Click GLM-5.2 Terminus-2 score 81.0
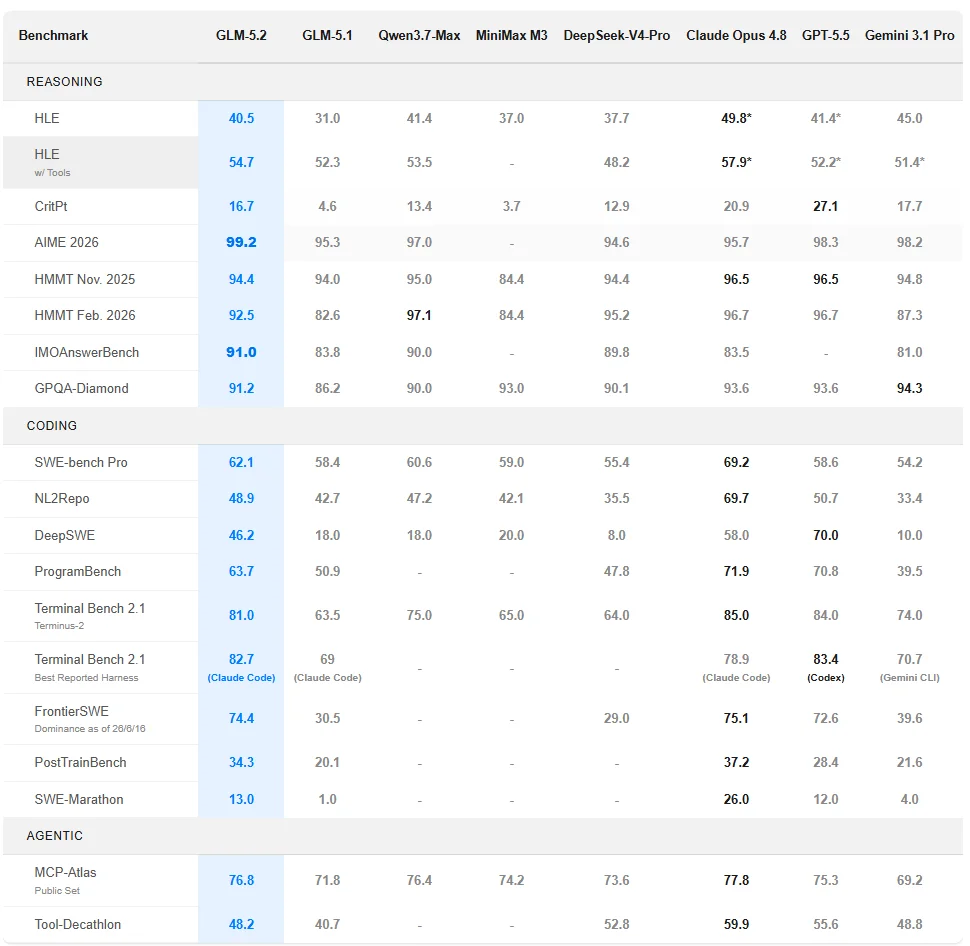Viewport: 970px width, 946px height. point(241,616)
